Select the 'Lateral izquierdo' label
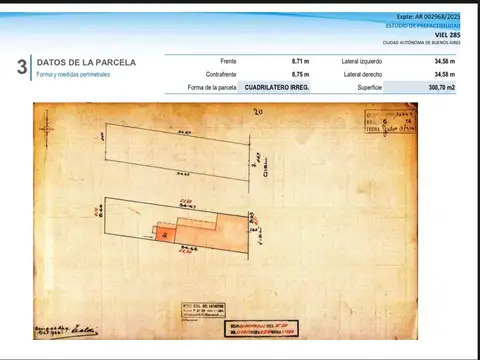Viewport: 480px width, 360px height. point(362,61)
